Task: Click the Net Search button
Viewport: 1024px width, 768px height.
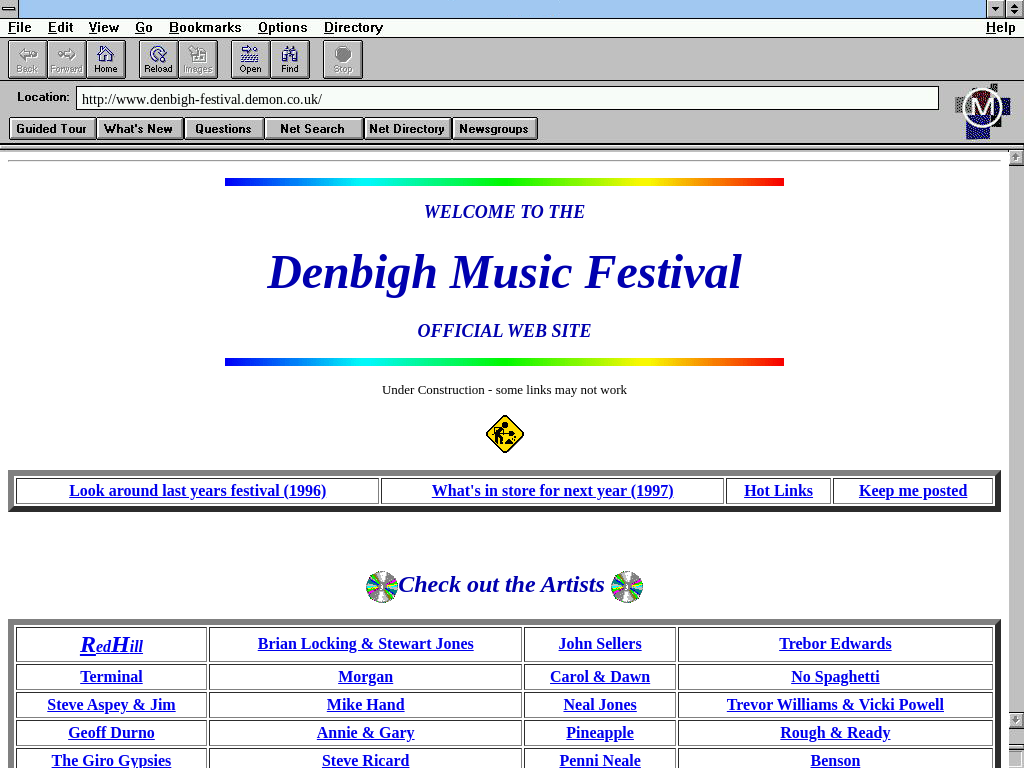Action: click(x=313, y=129)
